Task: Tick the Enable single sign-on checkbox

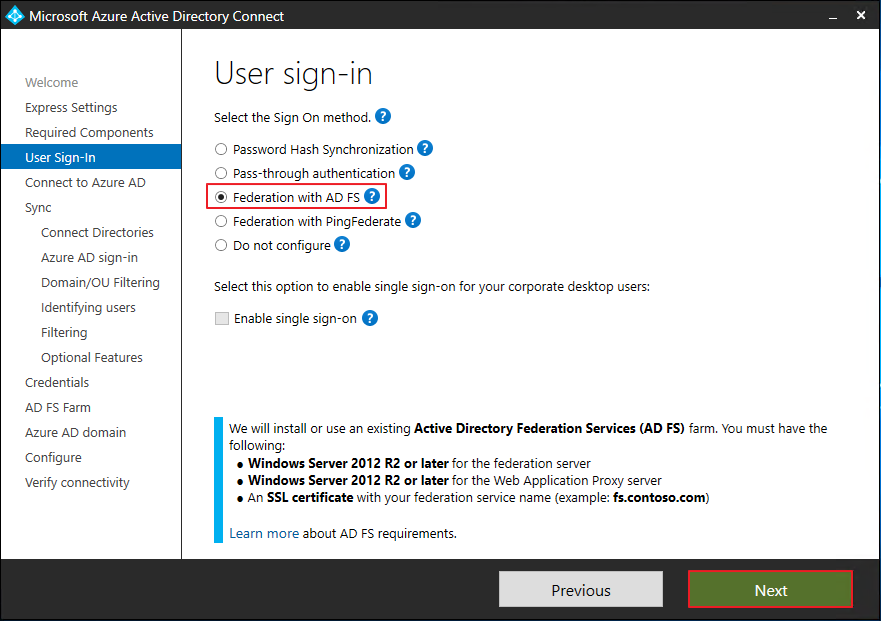Action: pos(222,319)
